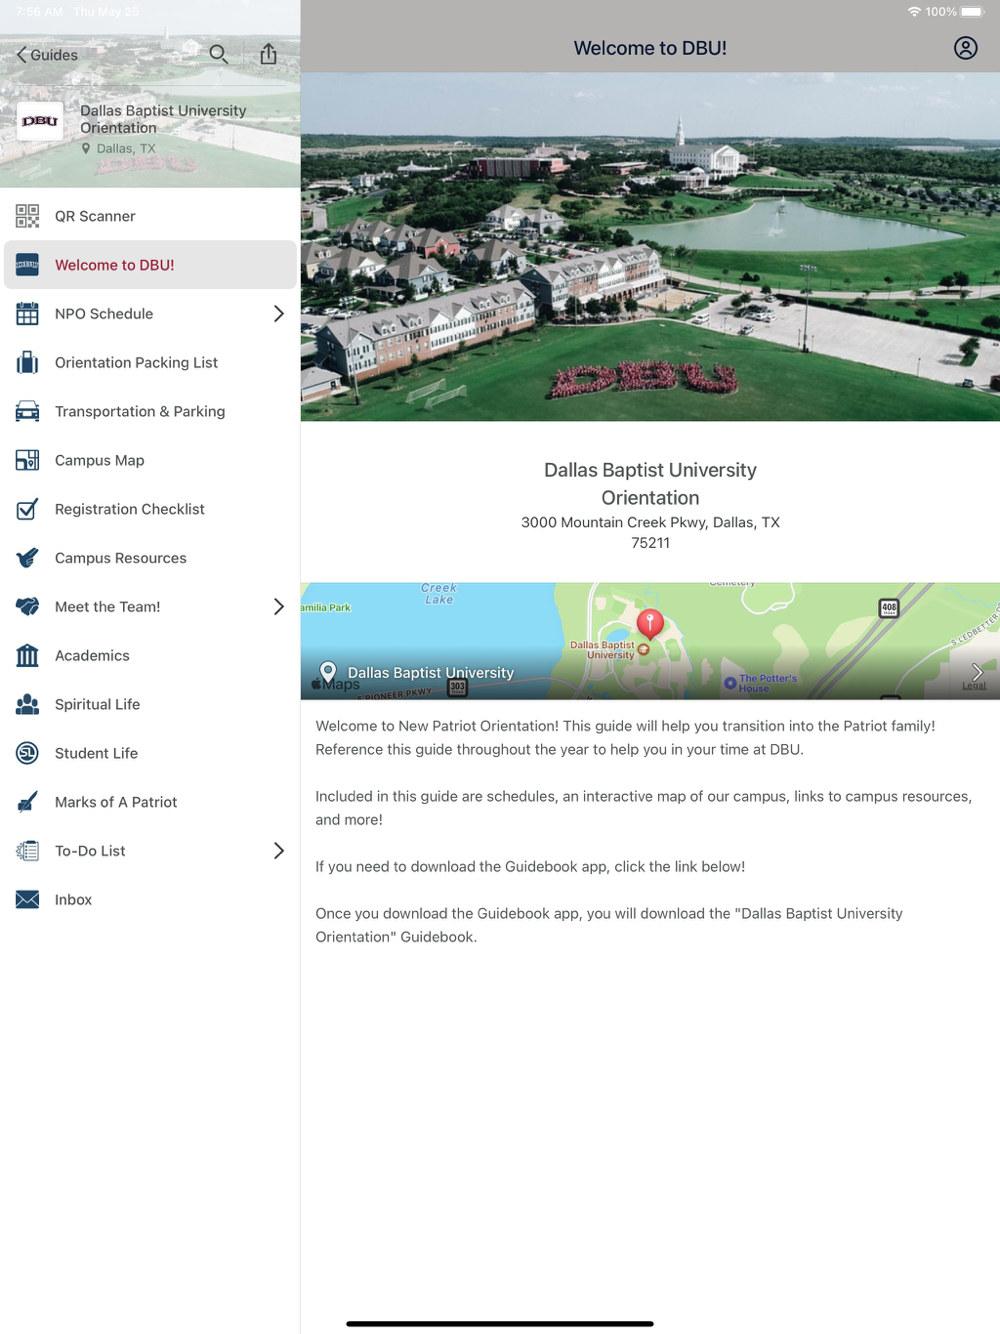Click the NPO Schedule calendar icon
1000x1334 pixels.
[28, 314]
